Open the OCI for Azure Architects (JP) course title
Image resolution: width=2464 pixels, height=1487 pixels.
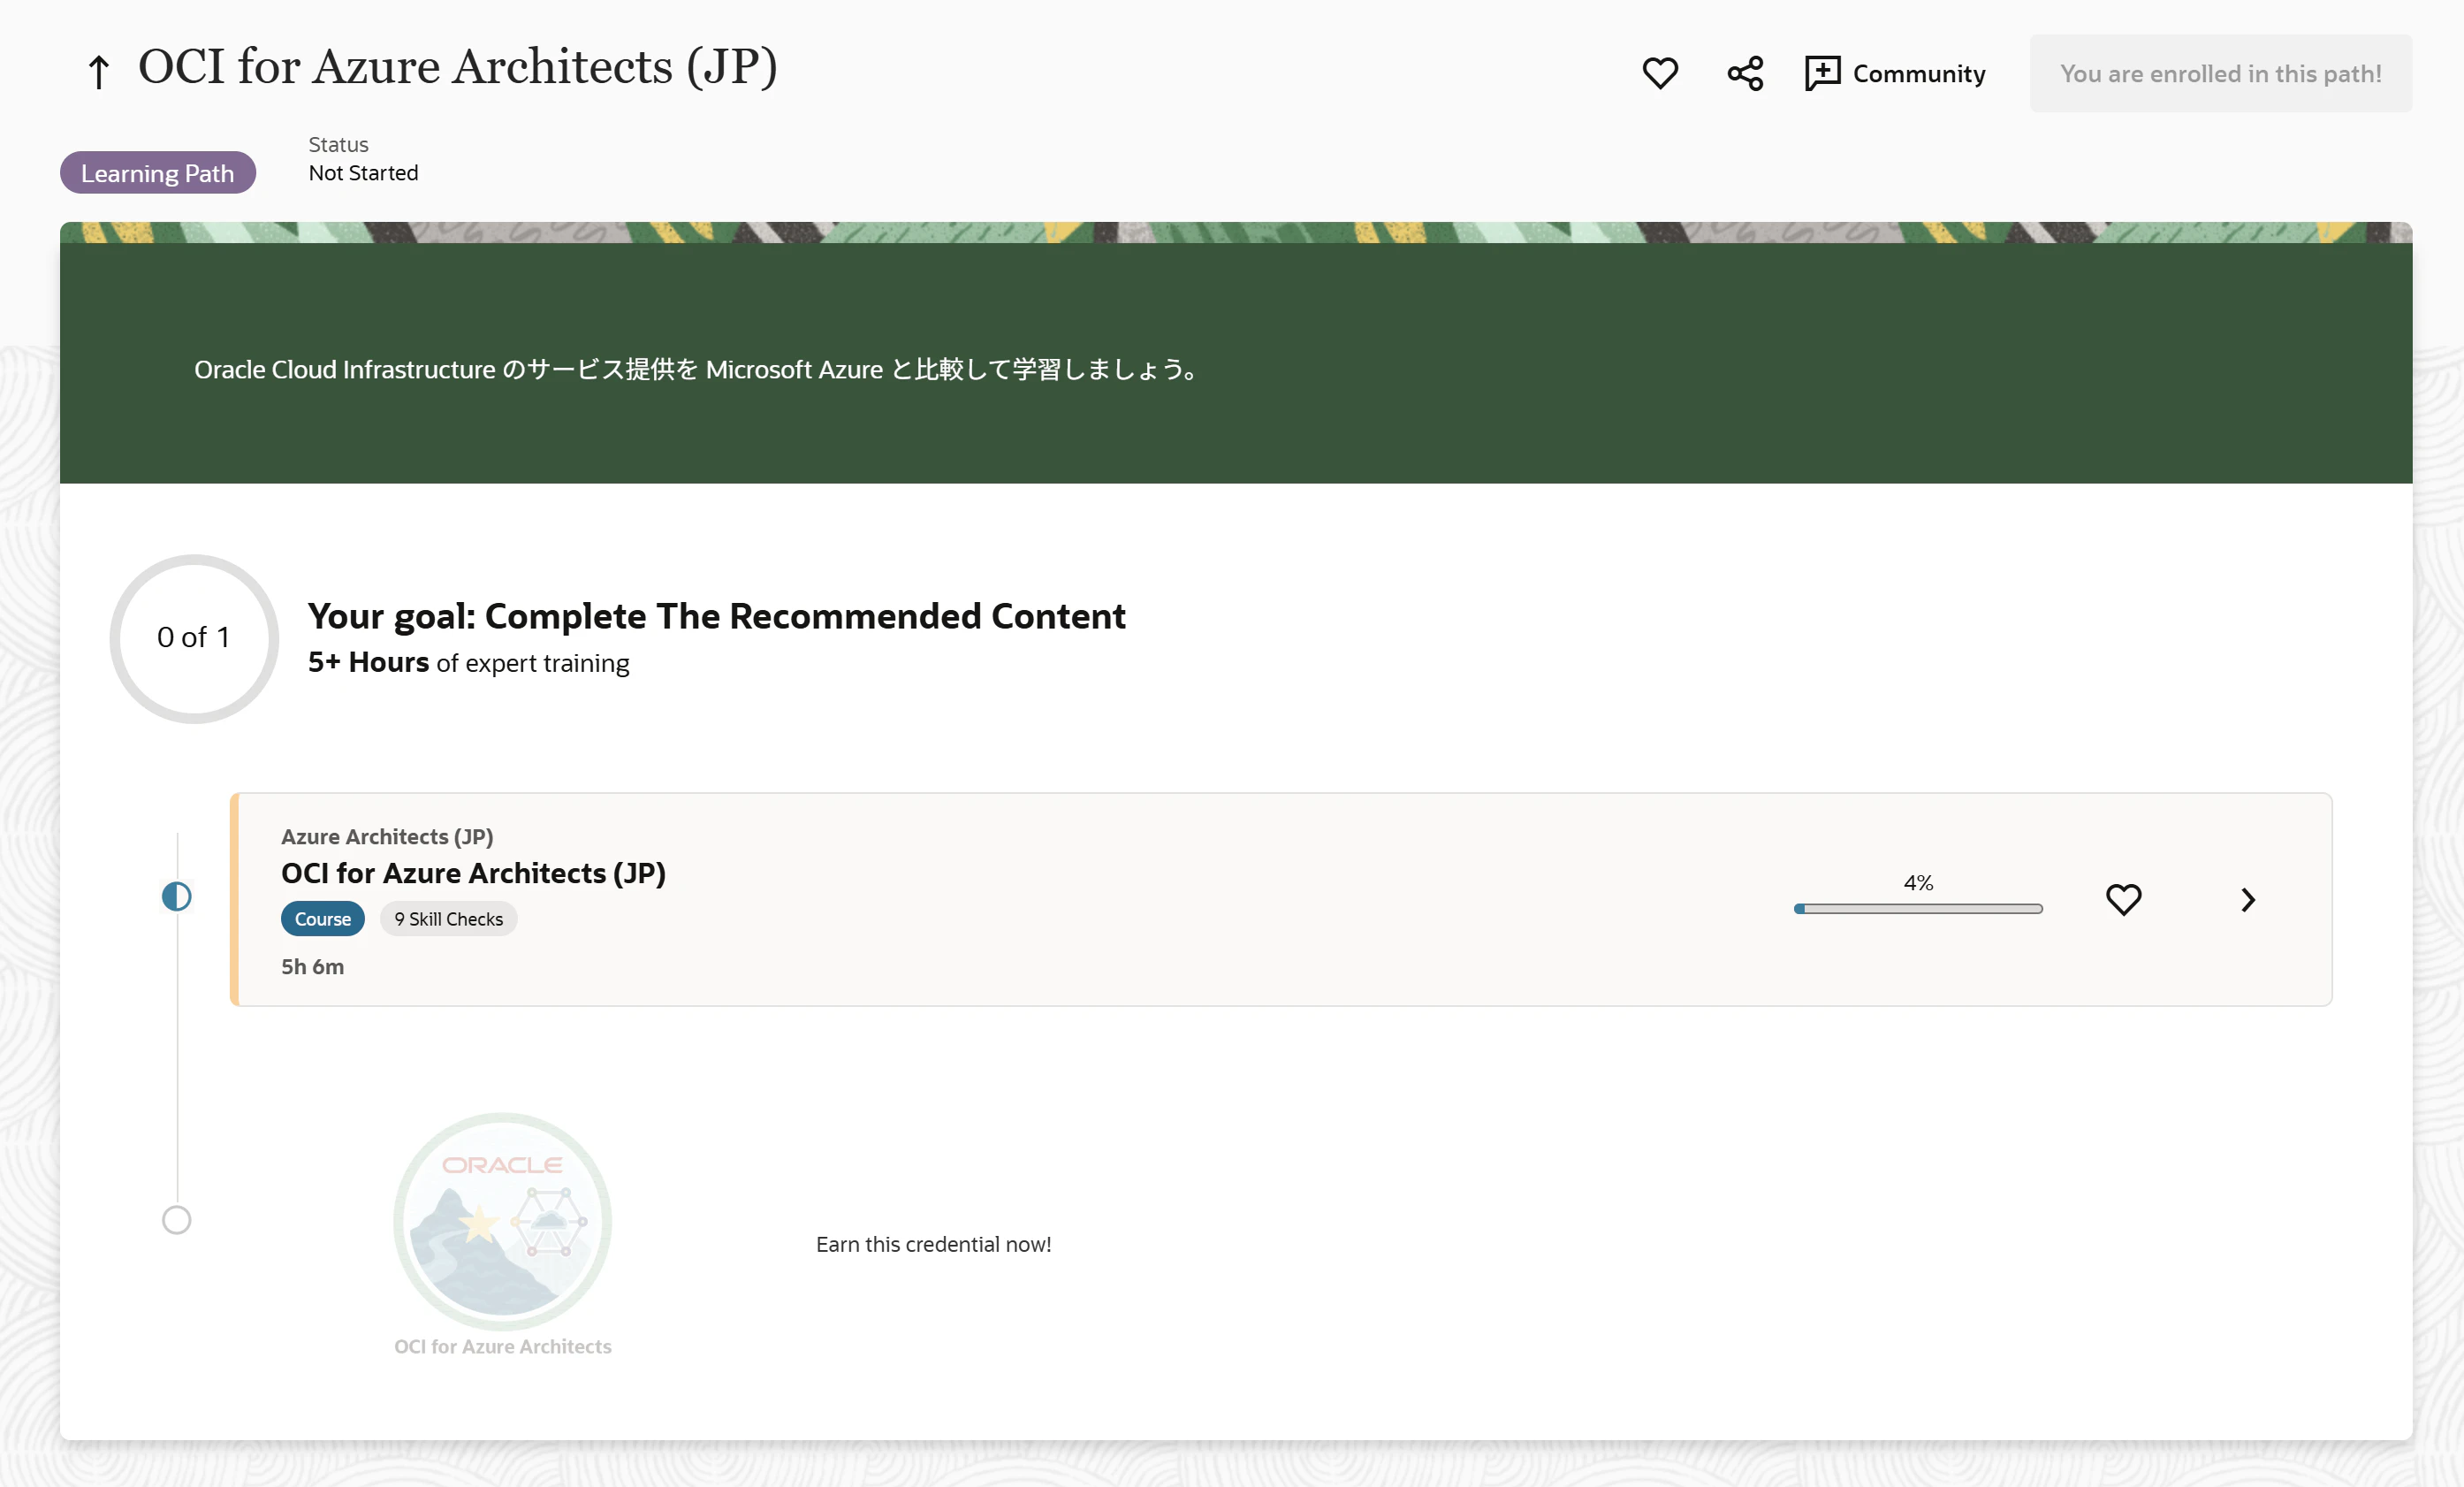pos(473,873)
